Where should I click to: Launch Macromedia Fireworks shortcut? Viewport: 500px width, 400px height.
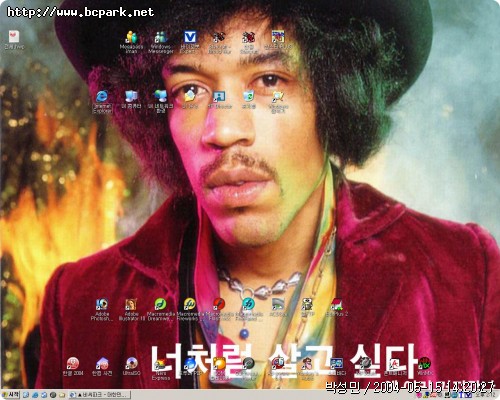tap(190, 310)
